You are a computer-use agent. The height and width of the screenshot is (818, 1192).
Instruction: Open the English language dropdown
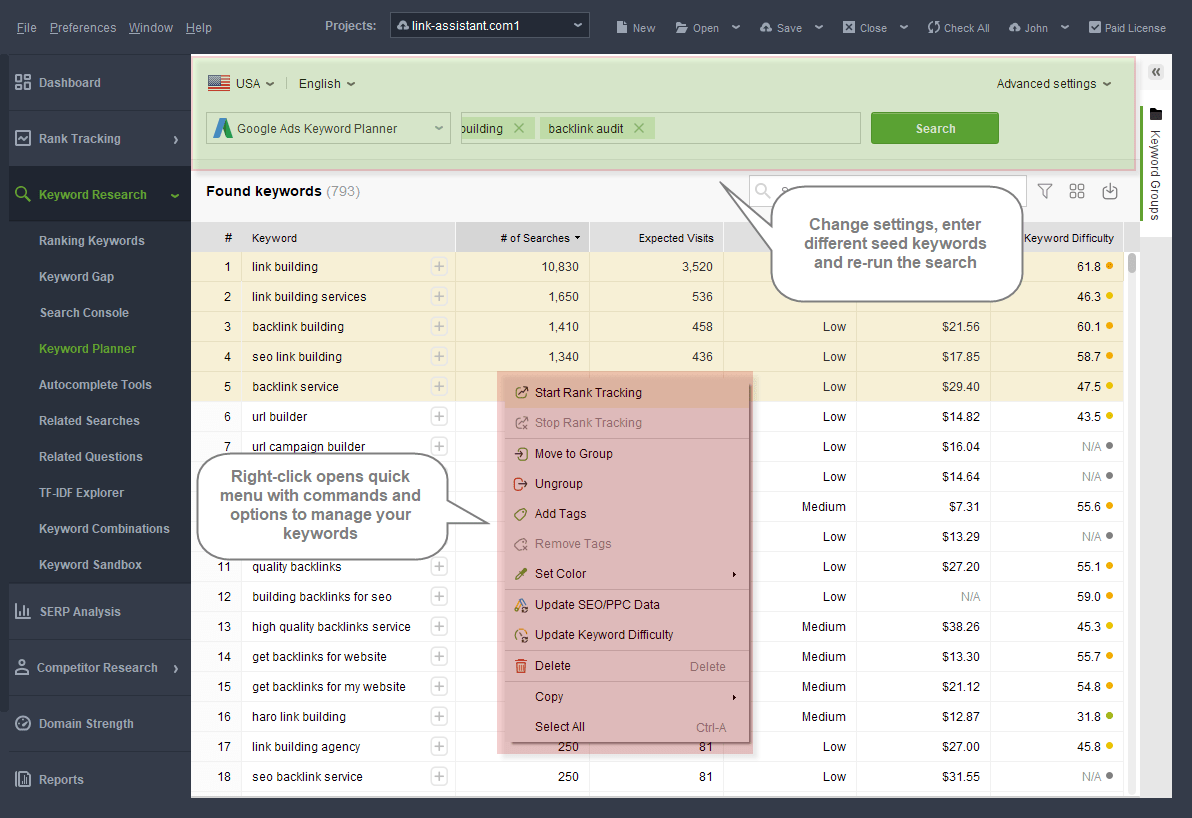click(x=327, y=84)
